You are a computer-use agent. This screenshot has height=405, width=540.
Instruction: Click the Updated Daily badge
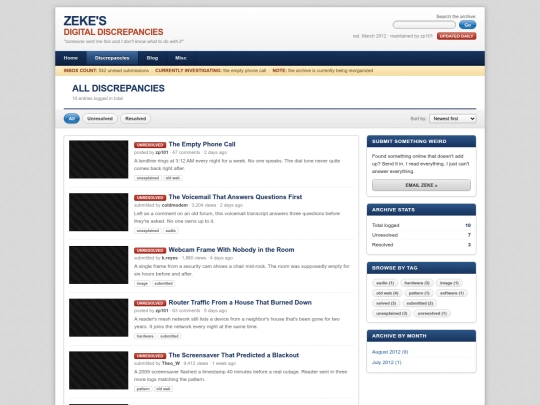(456, 36)
